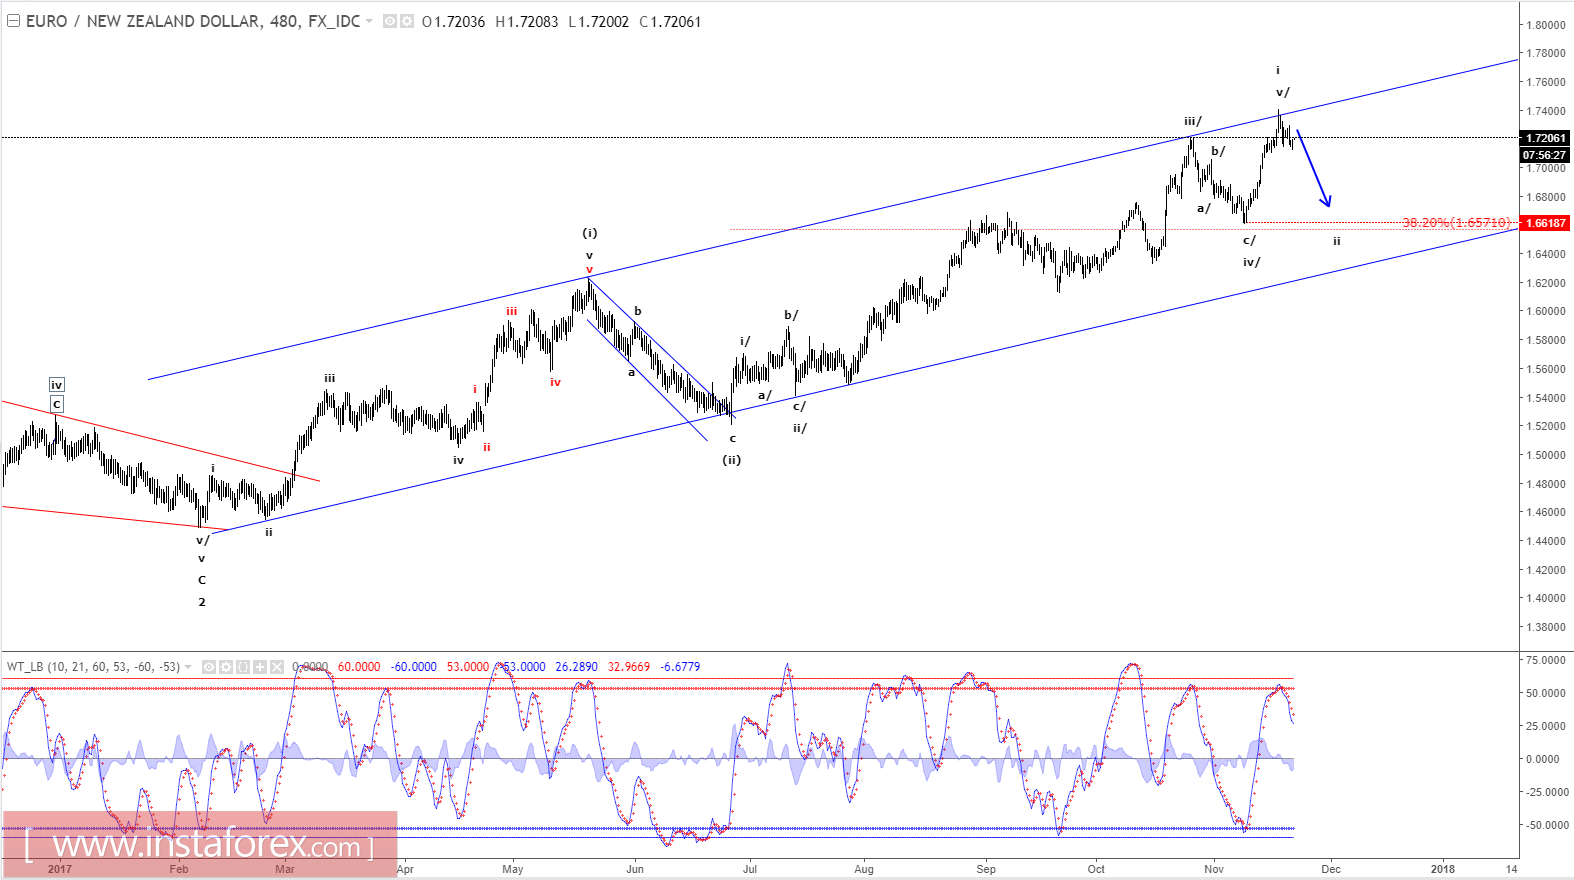Open main symbol settings gear
This screenshot has height=880, width=1574.
[407, 21]
